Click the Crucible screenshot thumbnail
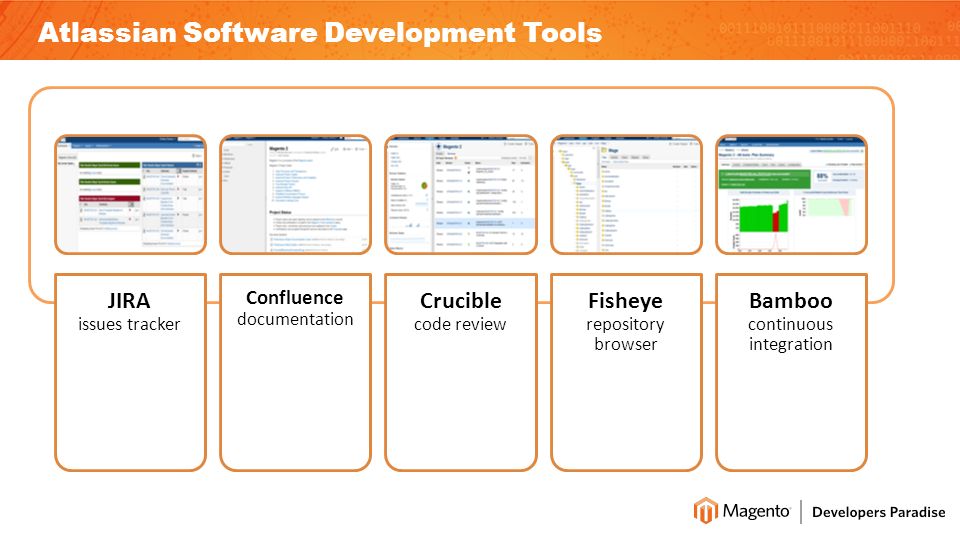960x540 pixels. [x=461, y=194]
